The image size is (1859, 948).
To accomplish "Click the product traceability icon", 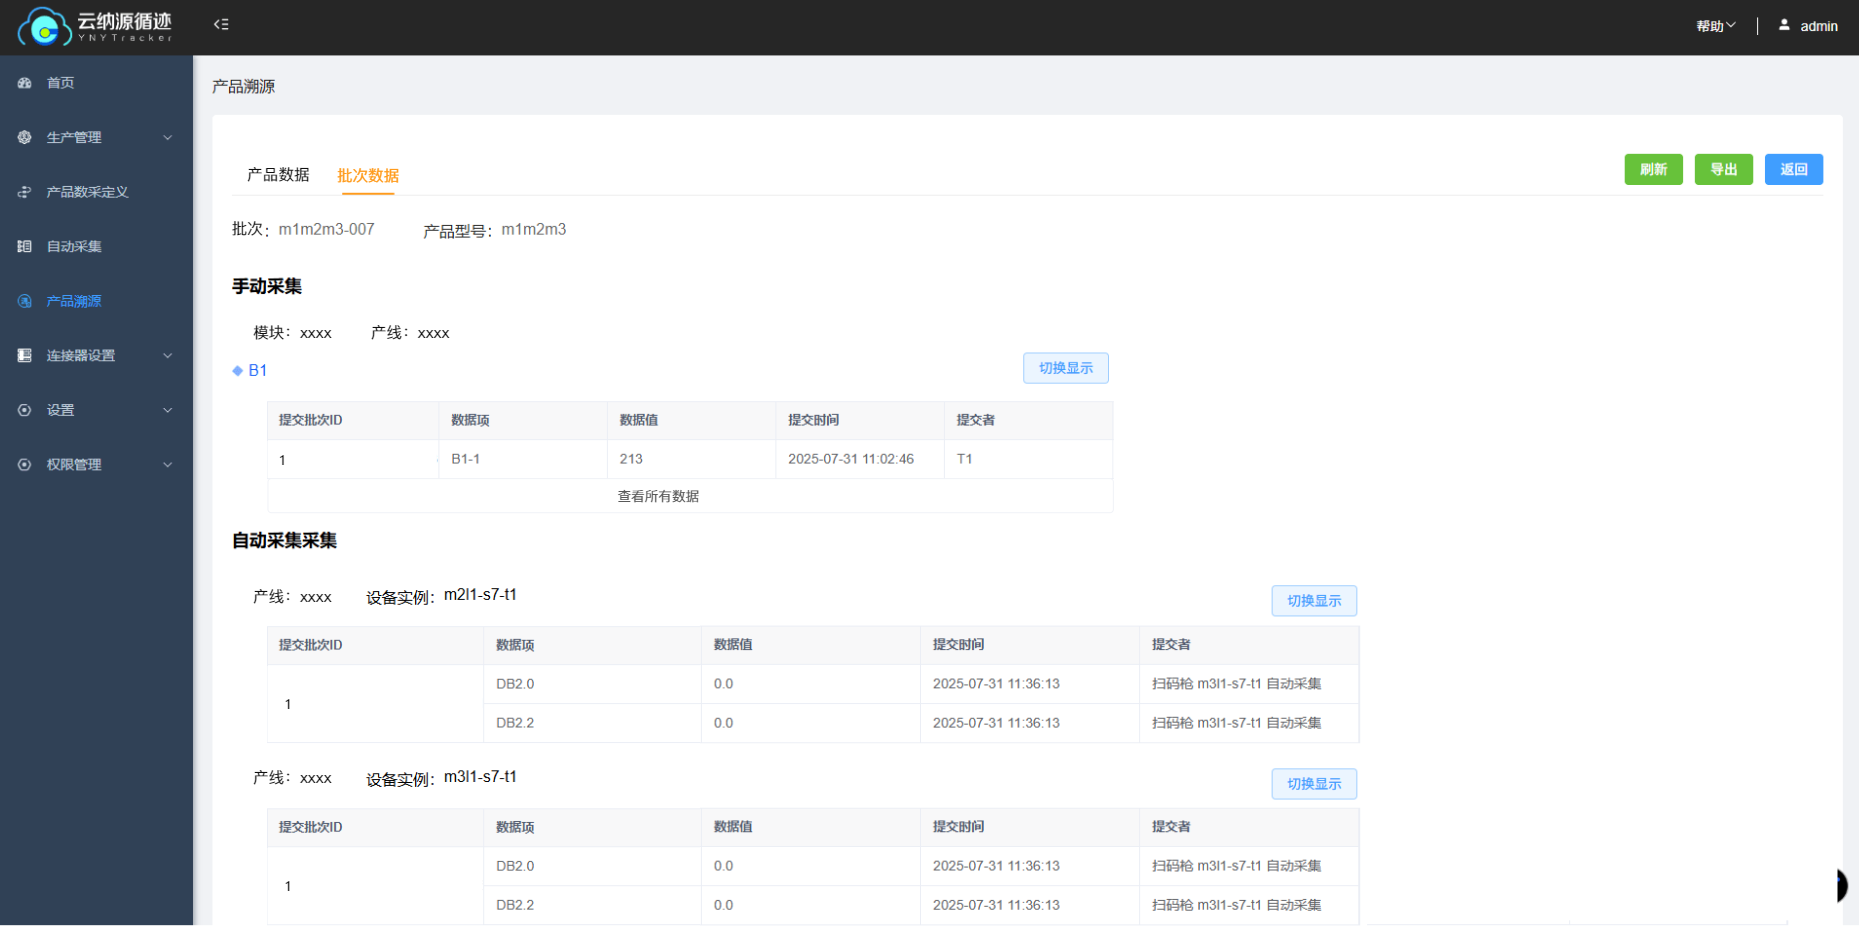I will 24,301.
